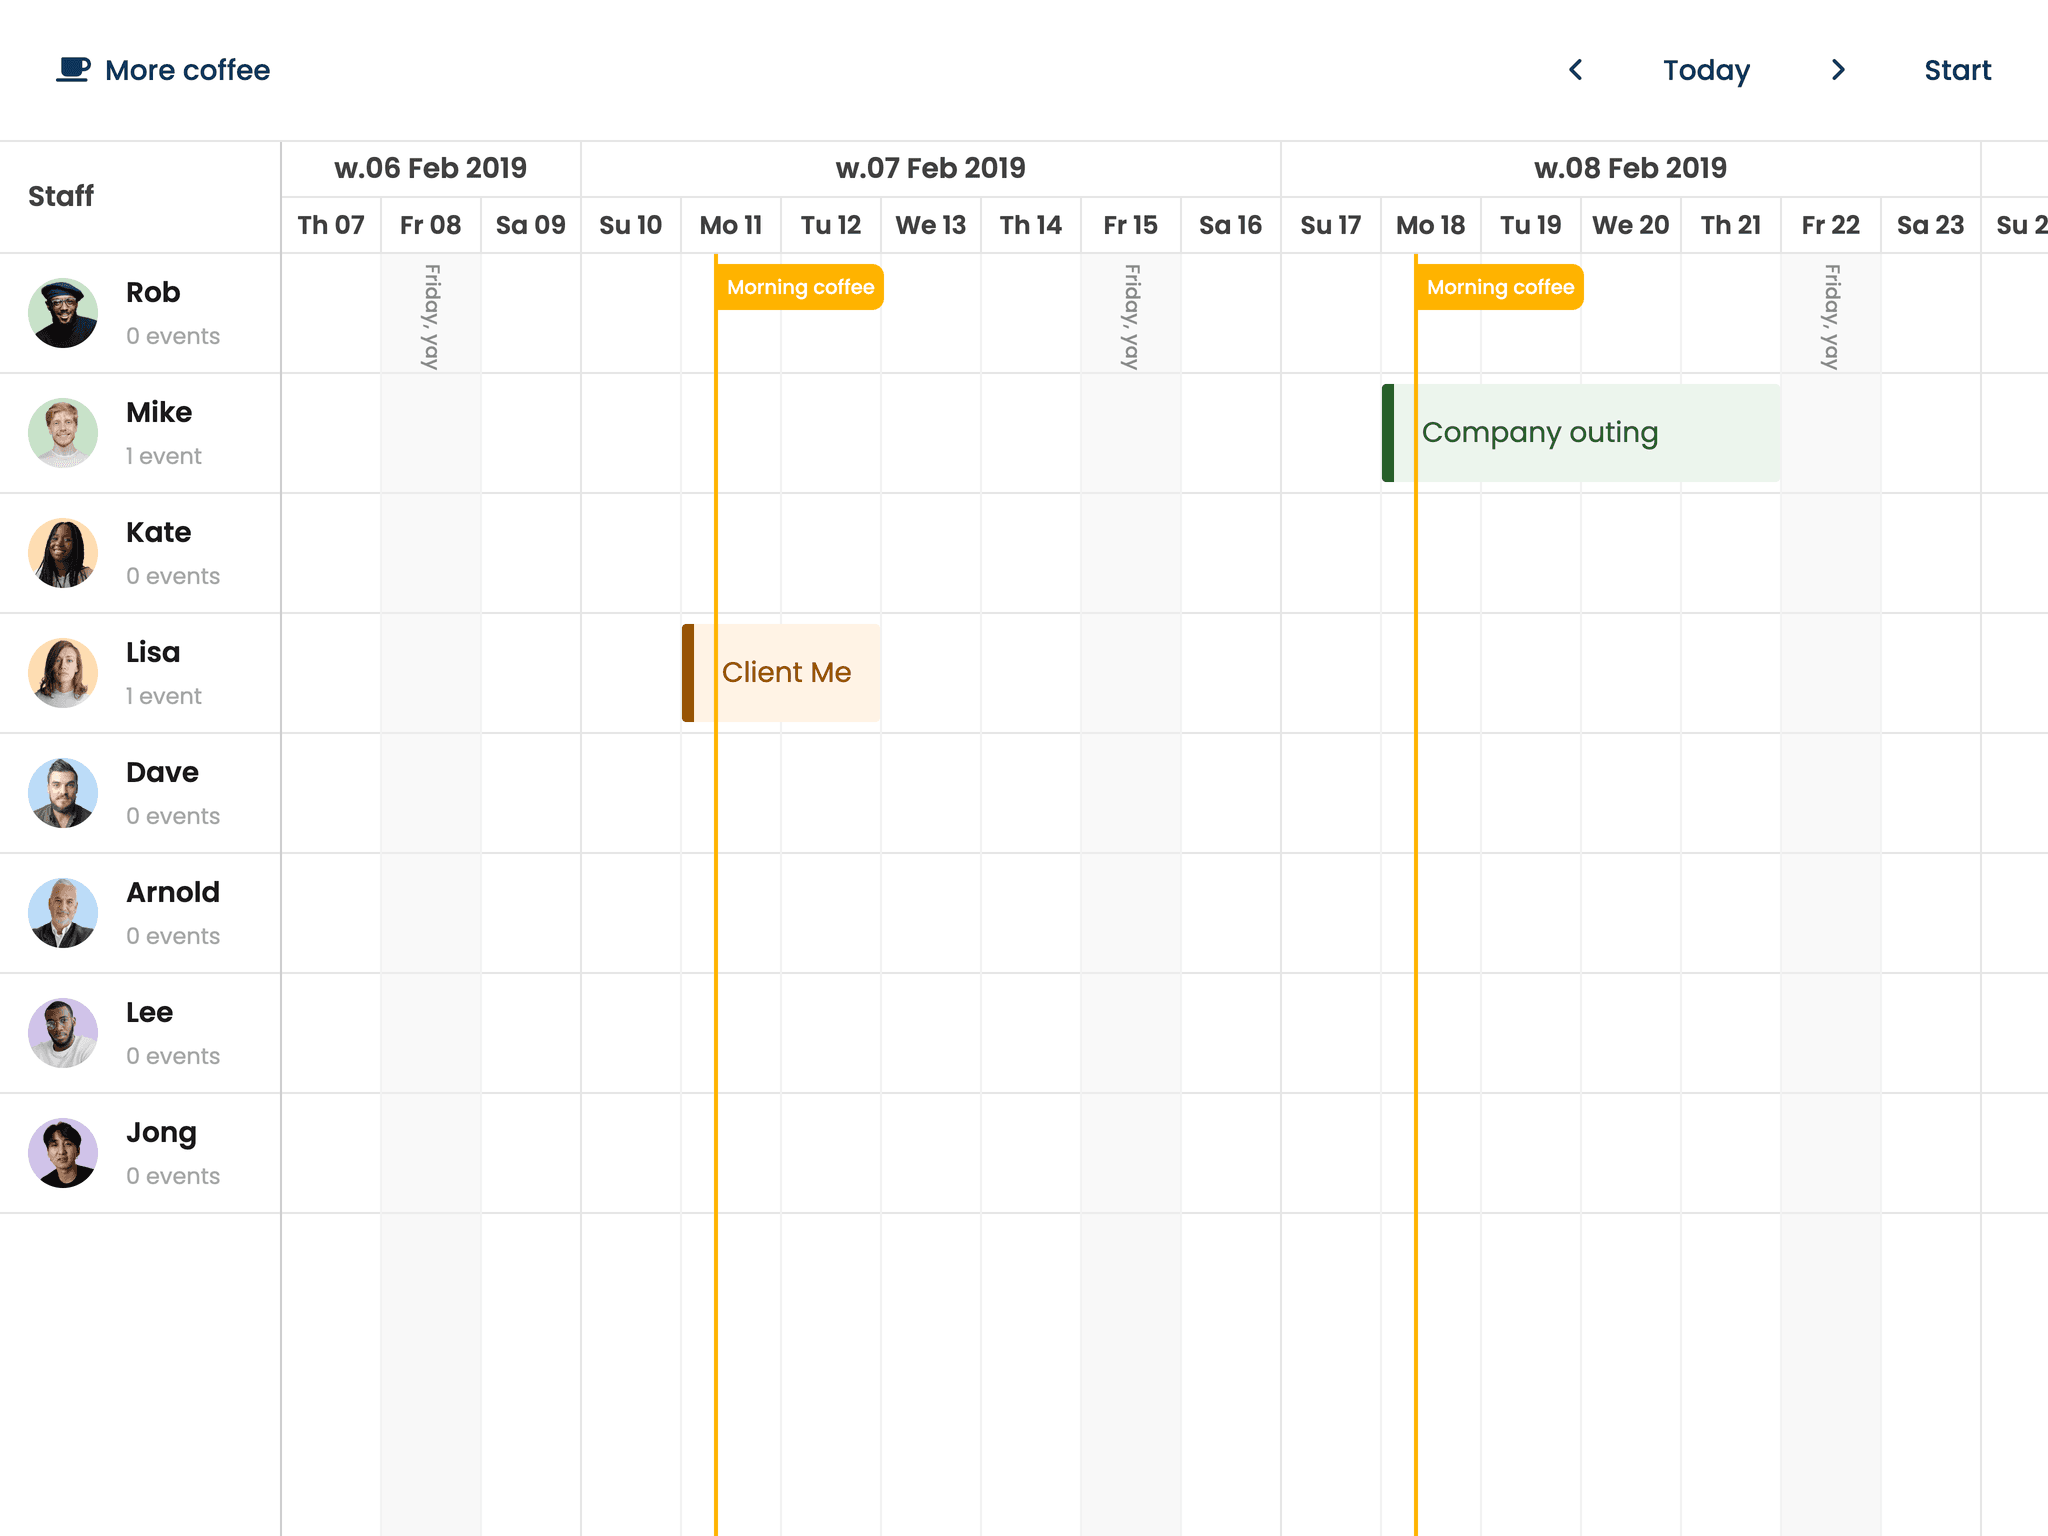Click Morning coffee marker on Mo 11

[x=800, y=287]
